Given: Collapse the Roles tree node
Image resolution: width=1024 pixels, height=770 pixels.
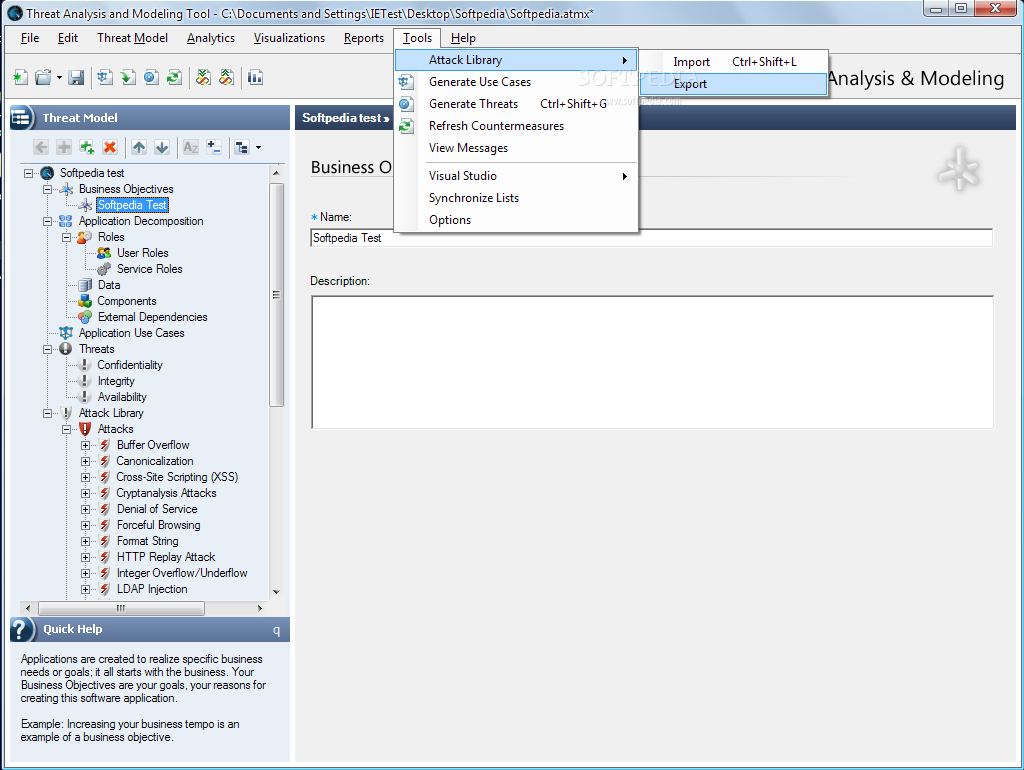Looking at the screenshot, I should pyautogui.click(x=66, y=237).
